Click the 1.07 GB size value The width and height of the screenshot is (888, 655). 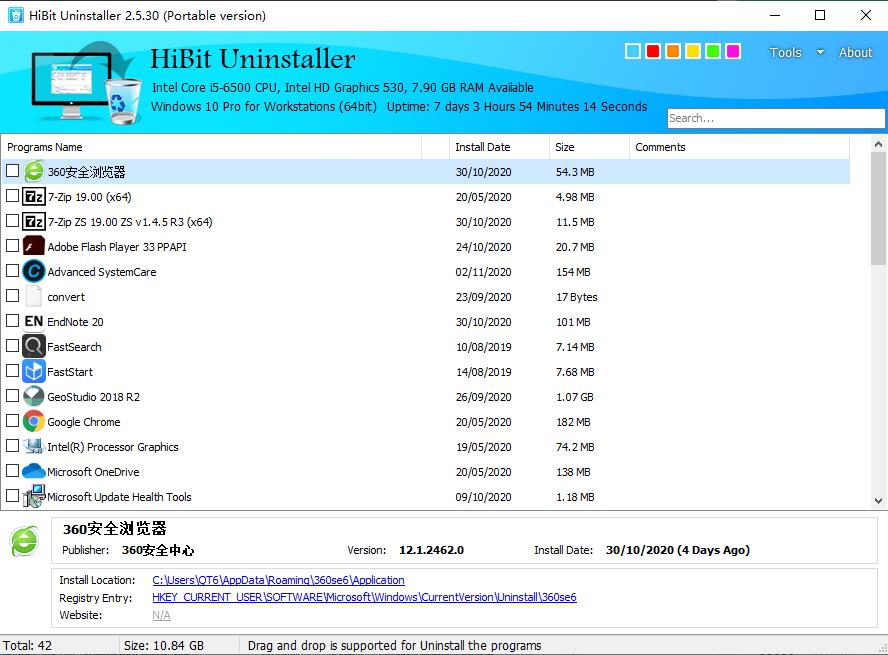[574, 397]
